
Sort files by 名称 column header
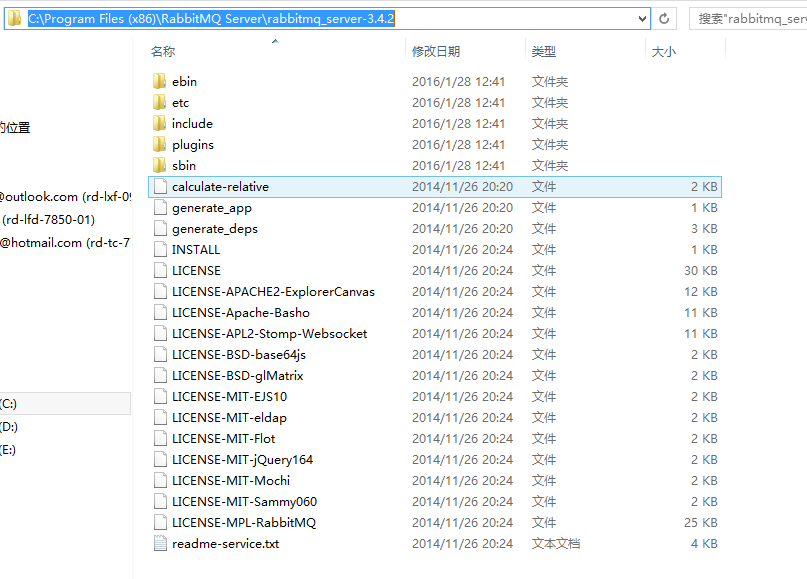[x=163, y=51]
